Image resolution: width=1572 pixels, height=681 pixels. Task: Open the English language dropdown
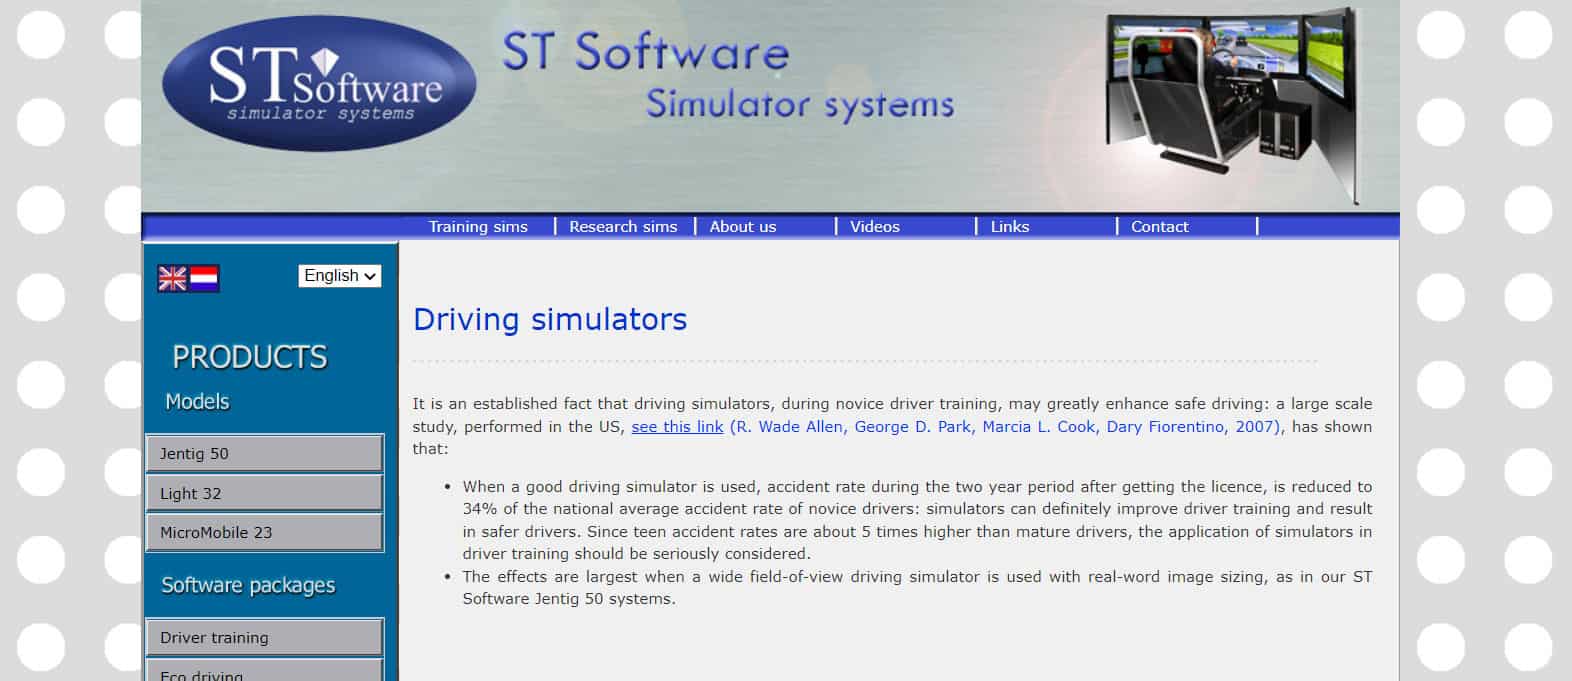pos(340,276)
